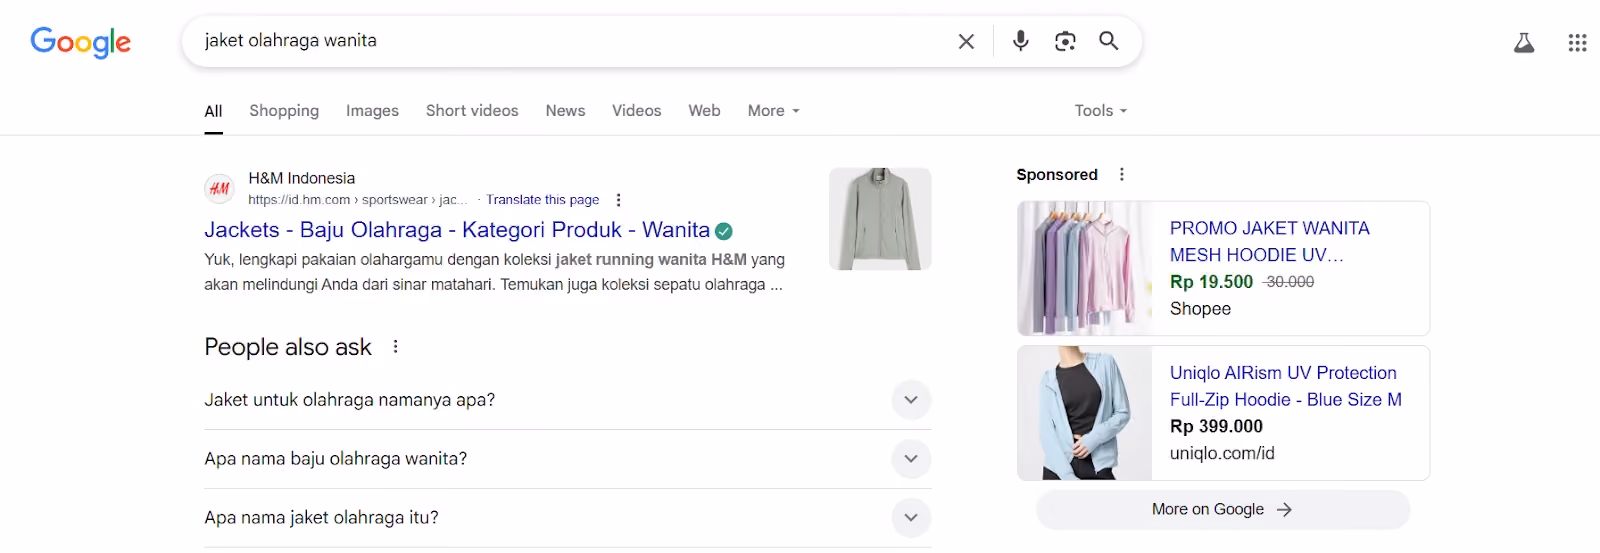Click Uniqlo blue hoodie product image
This screenshot has width=1600, height=553.
[1085, 413]
